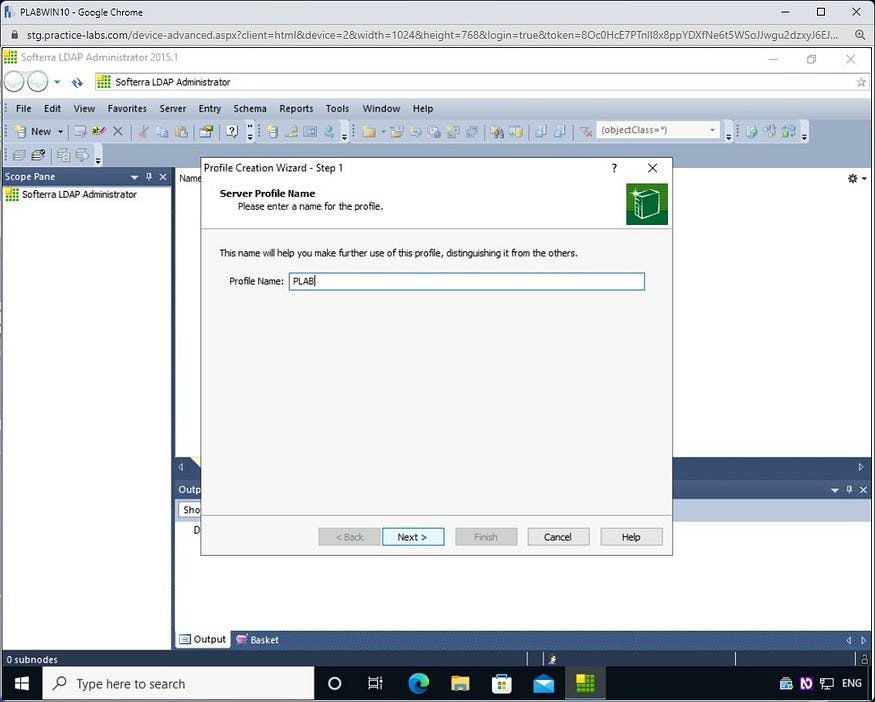Image resolution: width=875 pixels, height=702 pixels.
Task: Click the favorites star in address bar
Action: point(861,82)
